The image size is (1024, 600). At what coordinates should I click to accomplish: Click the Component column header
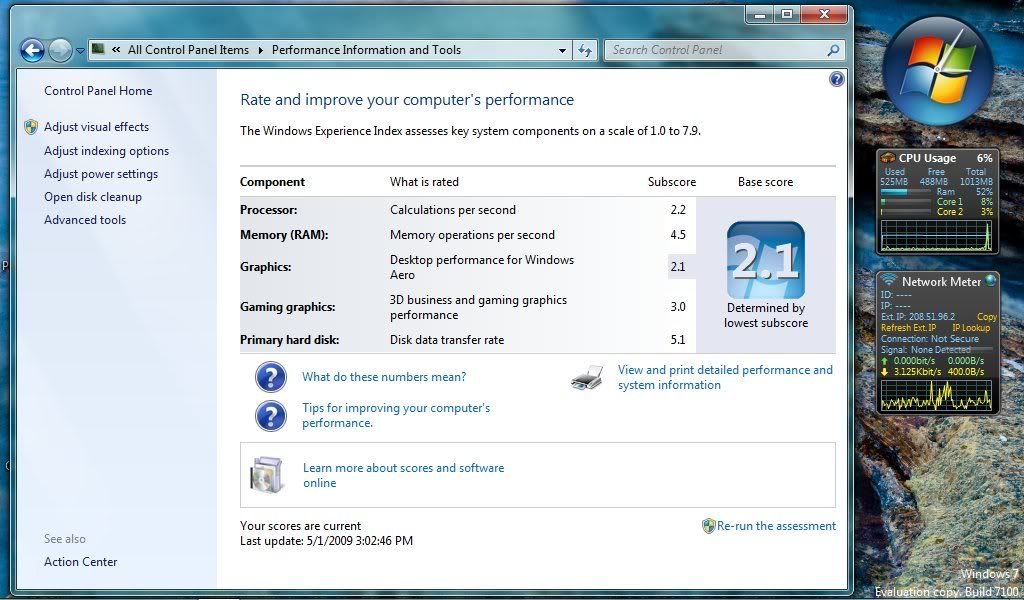272,182
